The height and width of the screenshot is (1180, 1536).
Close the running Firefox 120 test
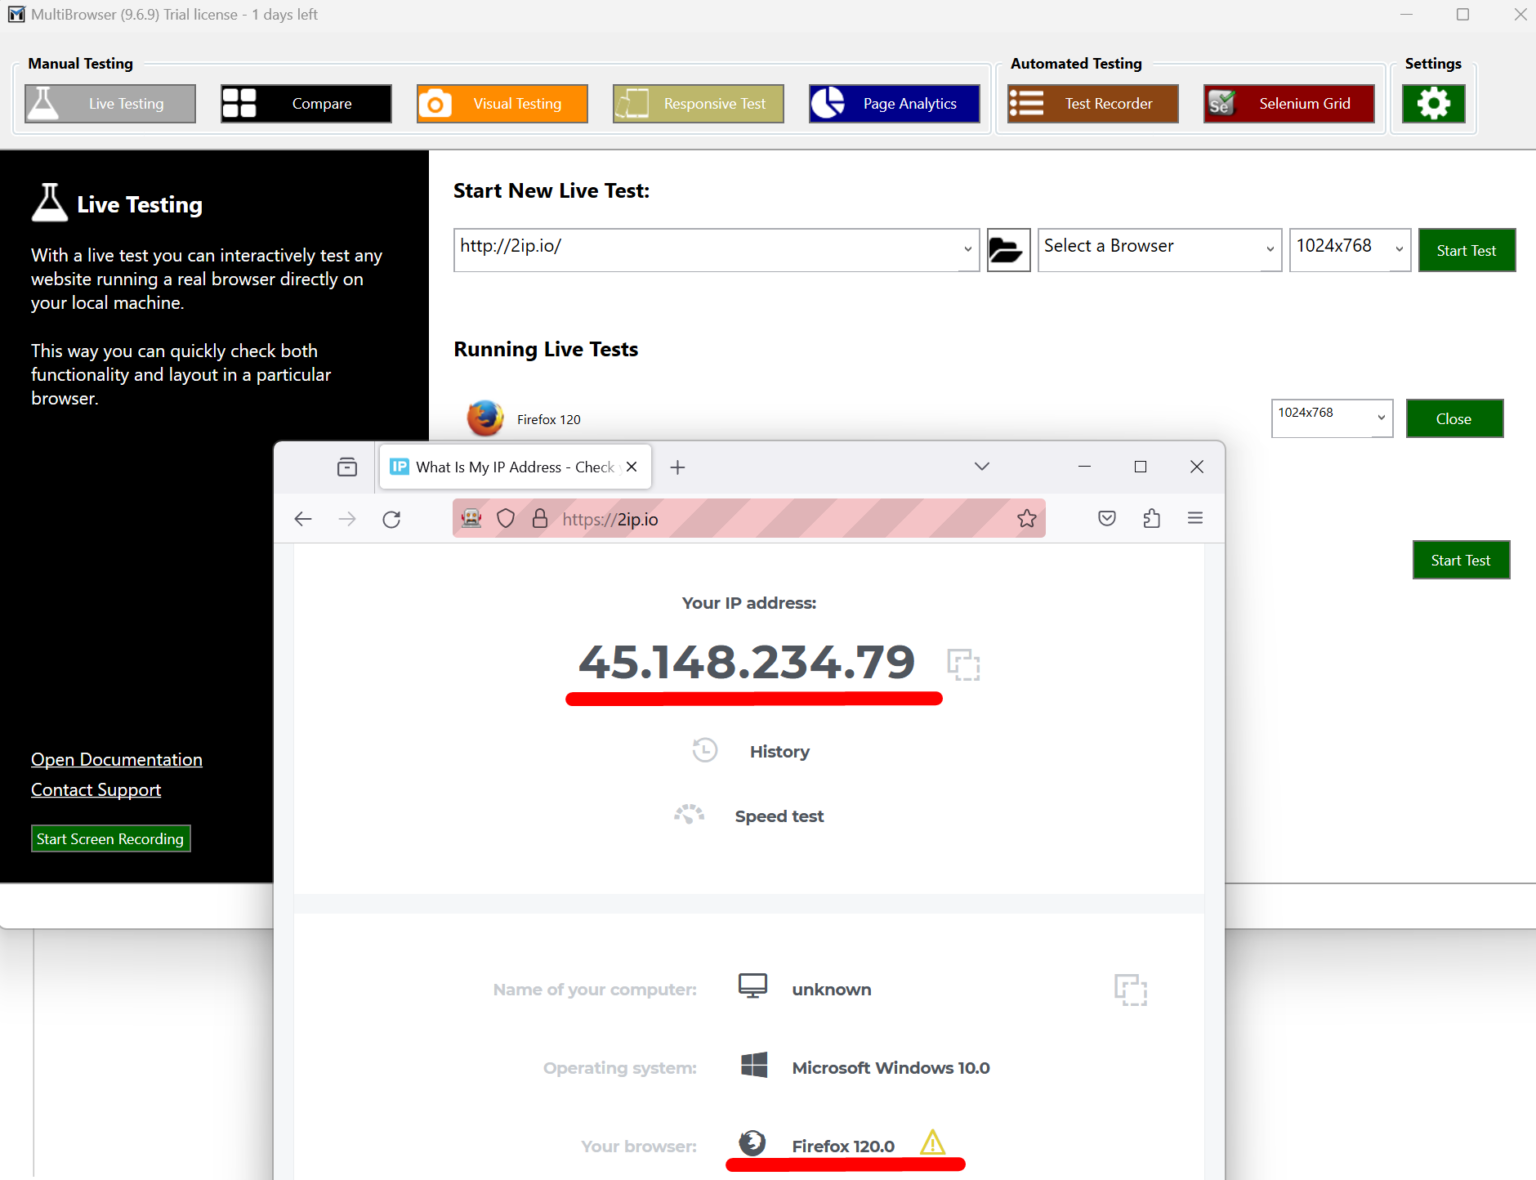[1453, 419]
